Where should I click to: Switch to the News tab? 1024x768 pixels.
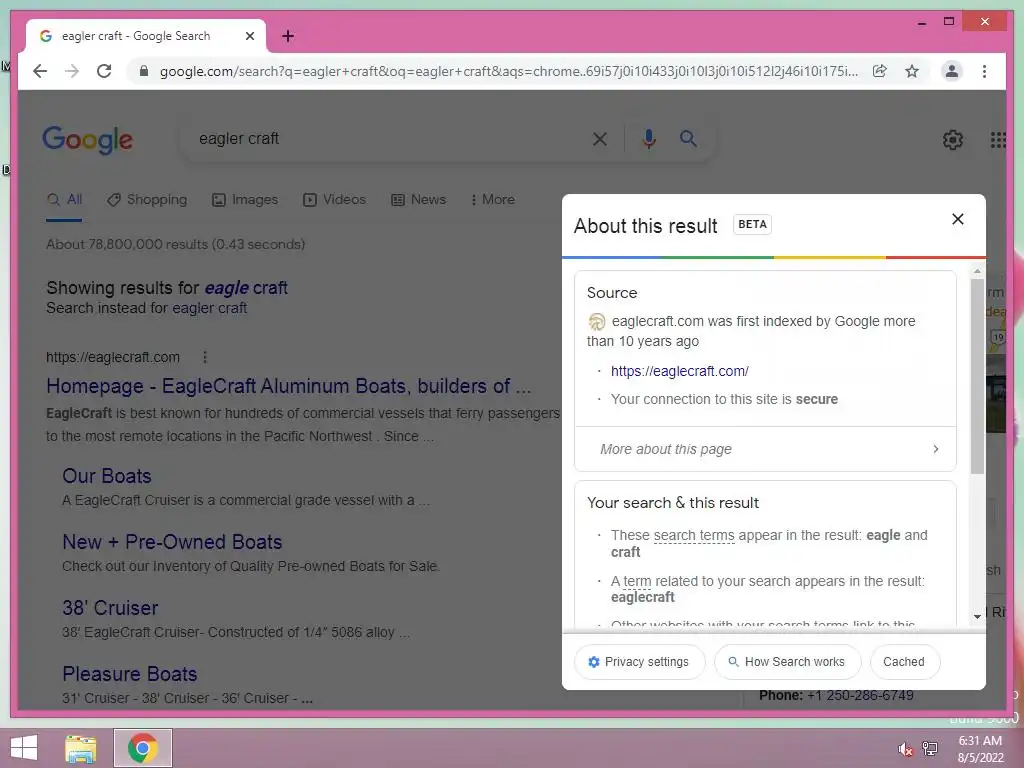419,200
